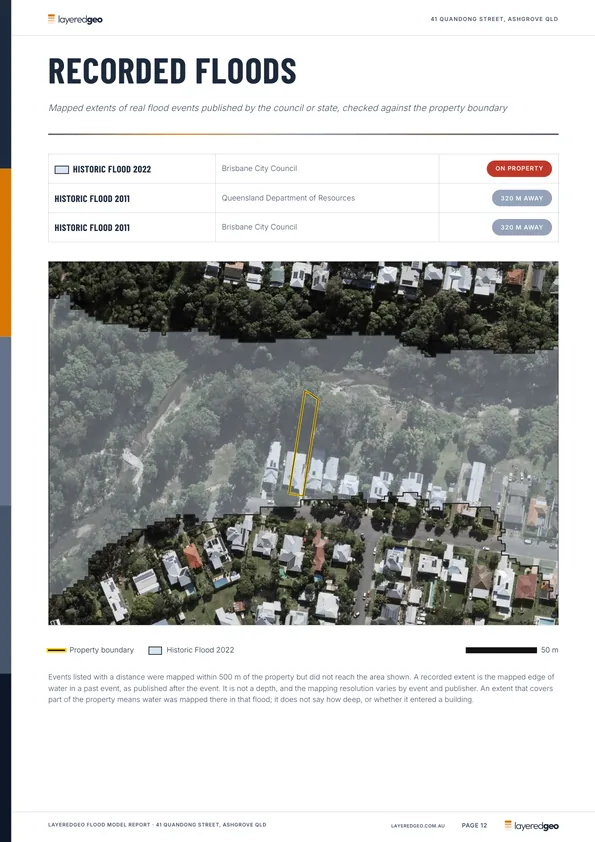Click the 'PAGE 12' footer text

474,825
